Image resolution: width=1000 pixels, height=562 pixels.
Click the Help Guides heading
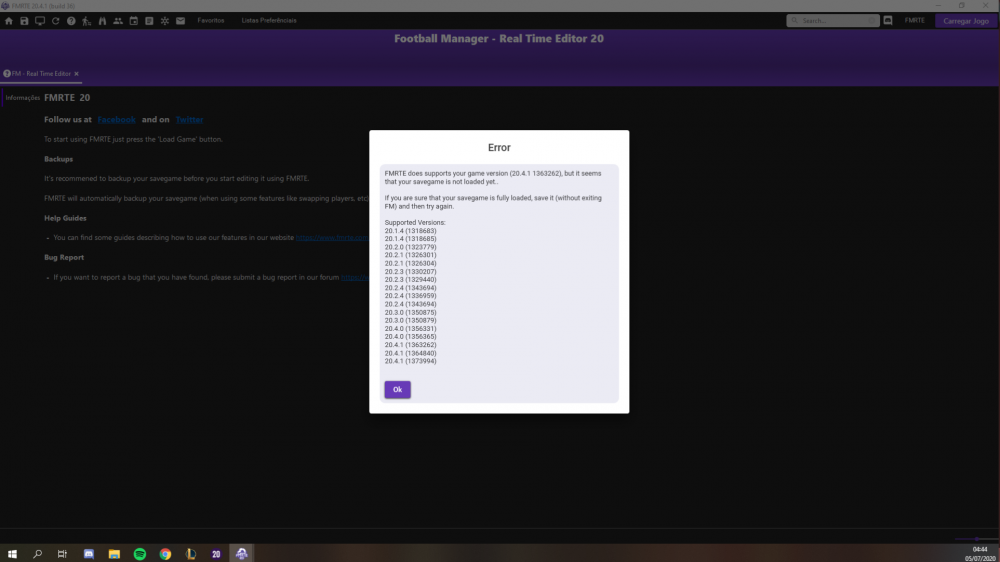(x=65, y=218)
